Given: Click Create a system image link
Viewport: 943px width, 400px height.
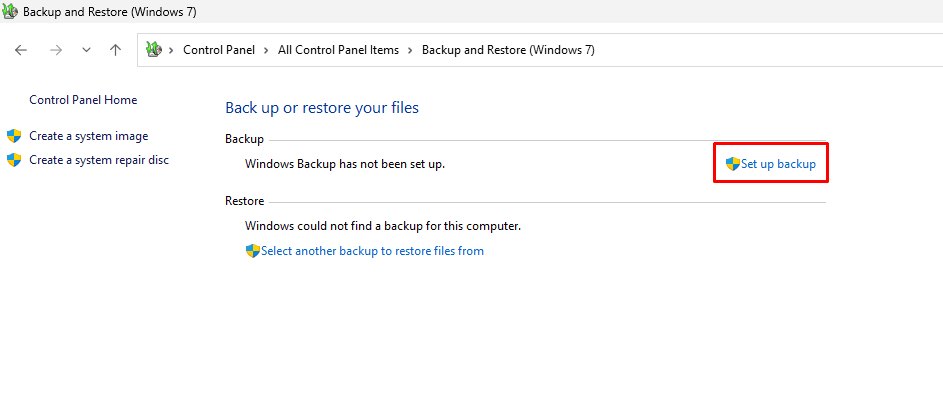Looking at the screenshot, I should click(88, 136).
